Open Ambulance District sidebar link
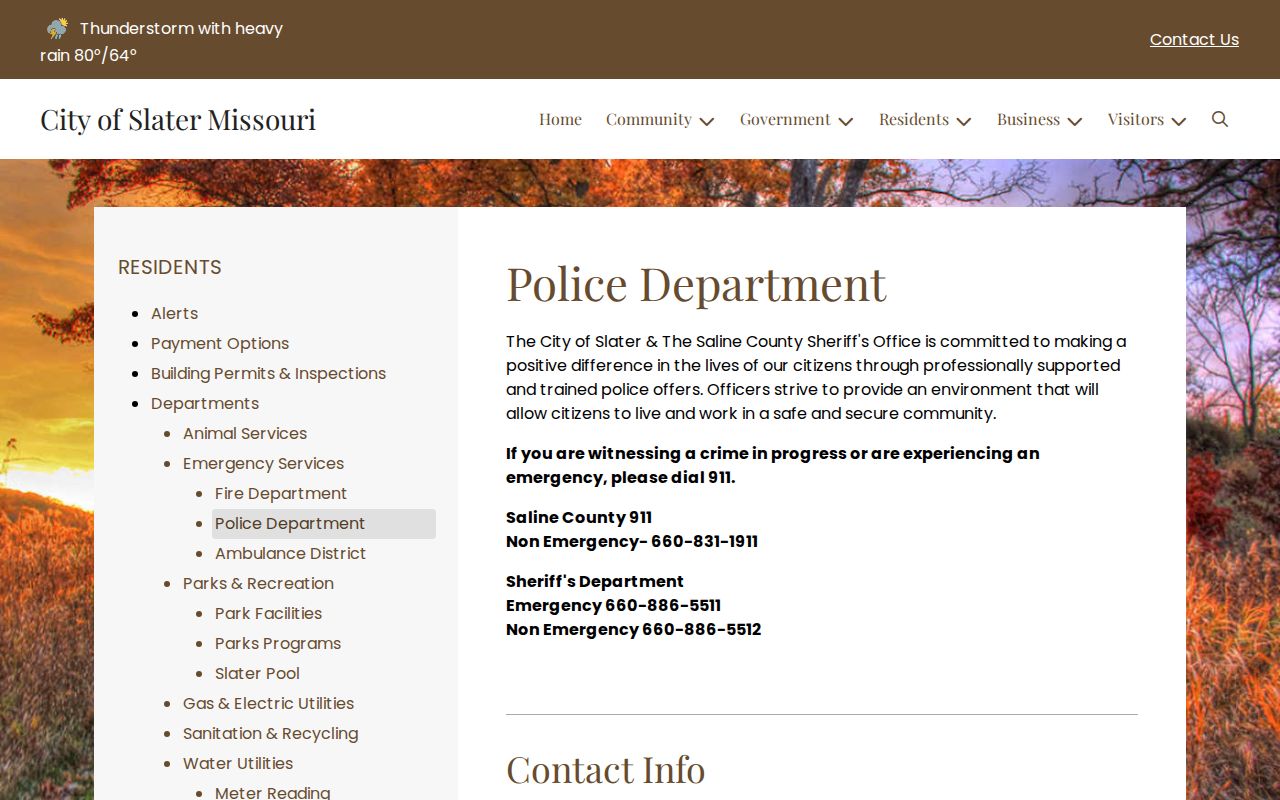1280x800 pixels. pyautogui.click(x=290, y=553)
